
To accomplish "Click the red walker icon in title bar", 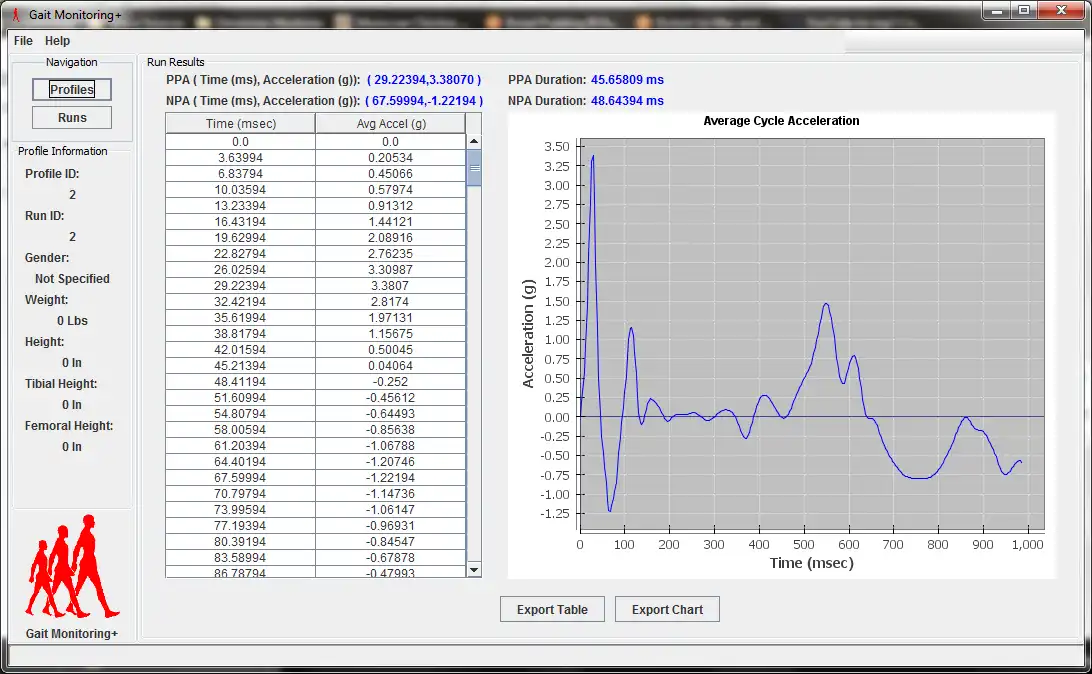I will pyautogui.click(x=15, y=15).
